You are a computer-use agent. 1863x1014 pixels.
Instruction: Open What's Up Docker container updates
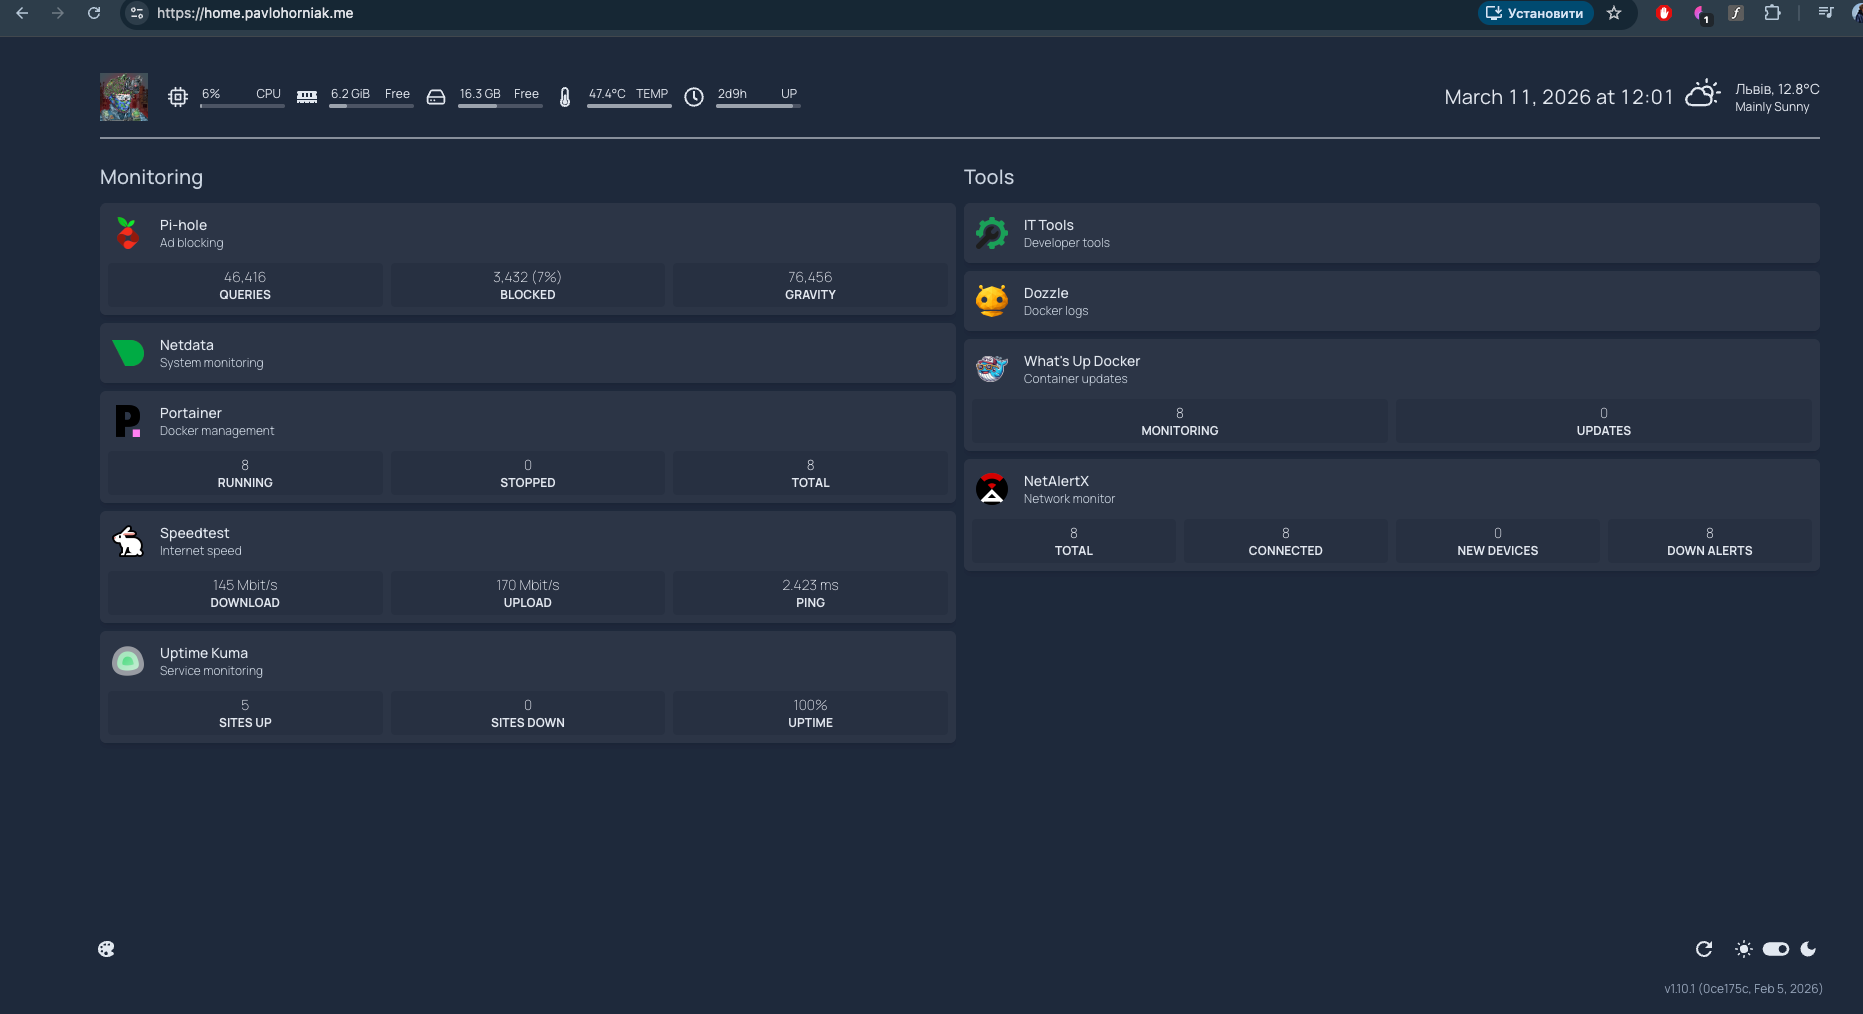click(1081, 368)
